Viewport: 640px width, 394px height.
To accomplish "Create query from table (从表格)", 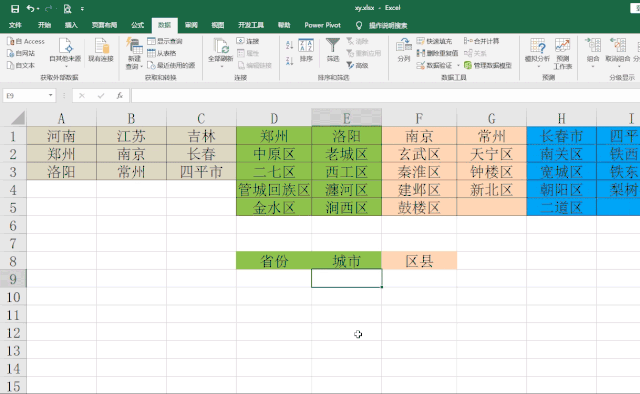I will click(x=162, y=53).
